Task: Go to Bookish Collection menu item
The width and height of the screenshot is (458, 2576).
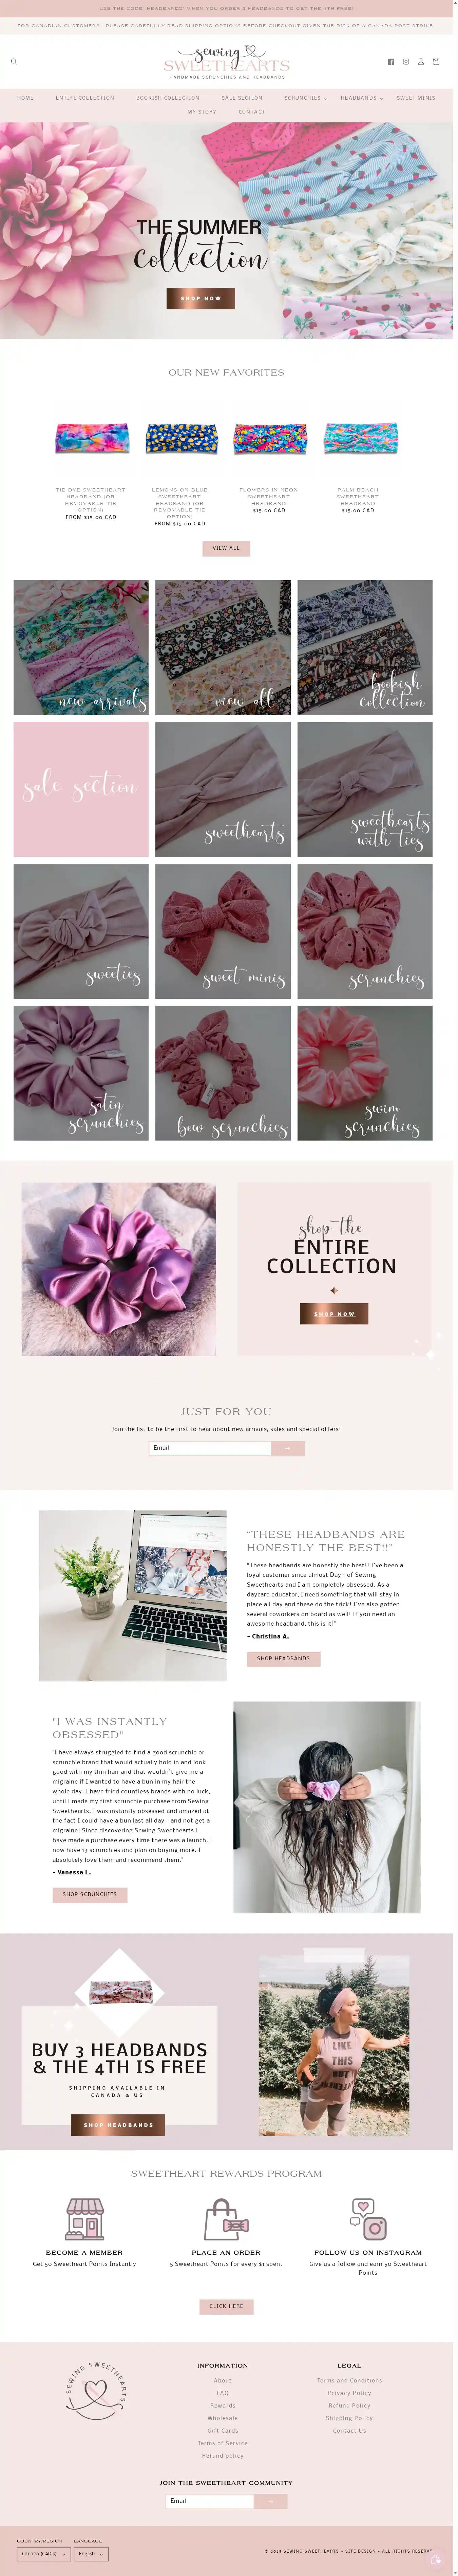Action: click(168, 98)
